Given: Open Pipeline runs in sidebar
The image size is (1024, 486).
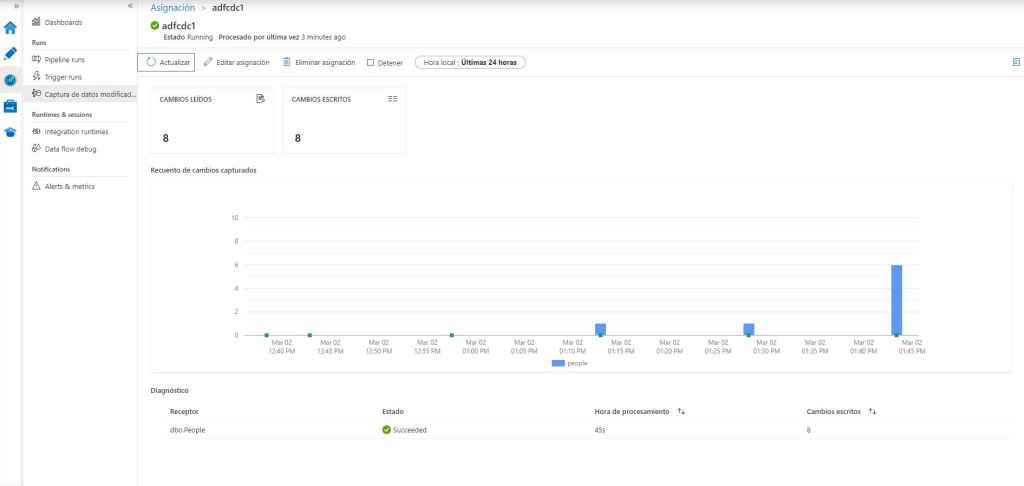Looking at the screenshot, I should coord(63,60).
